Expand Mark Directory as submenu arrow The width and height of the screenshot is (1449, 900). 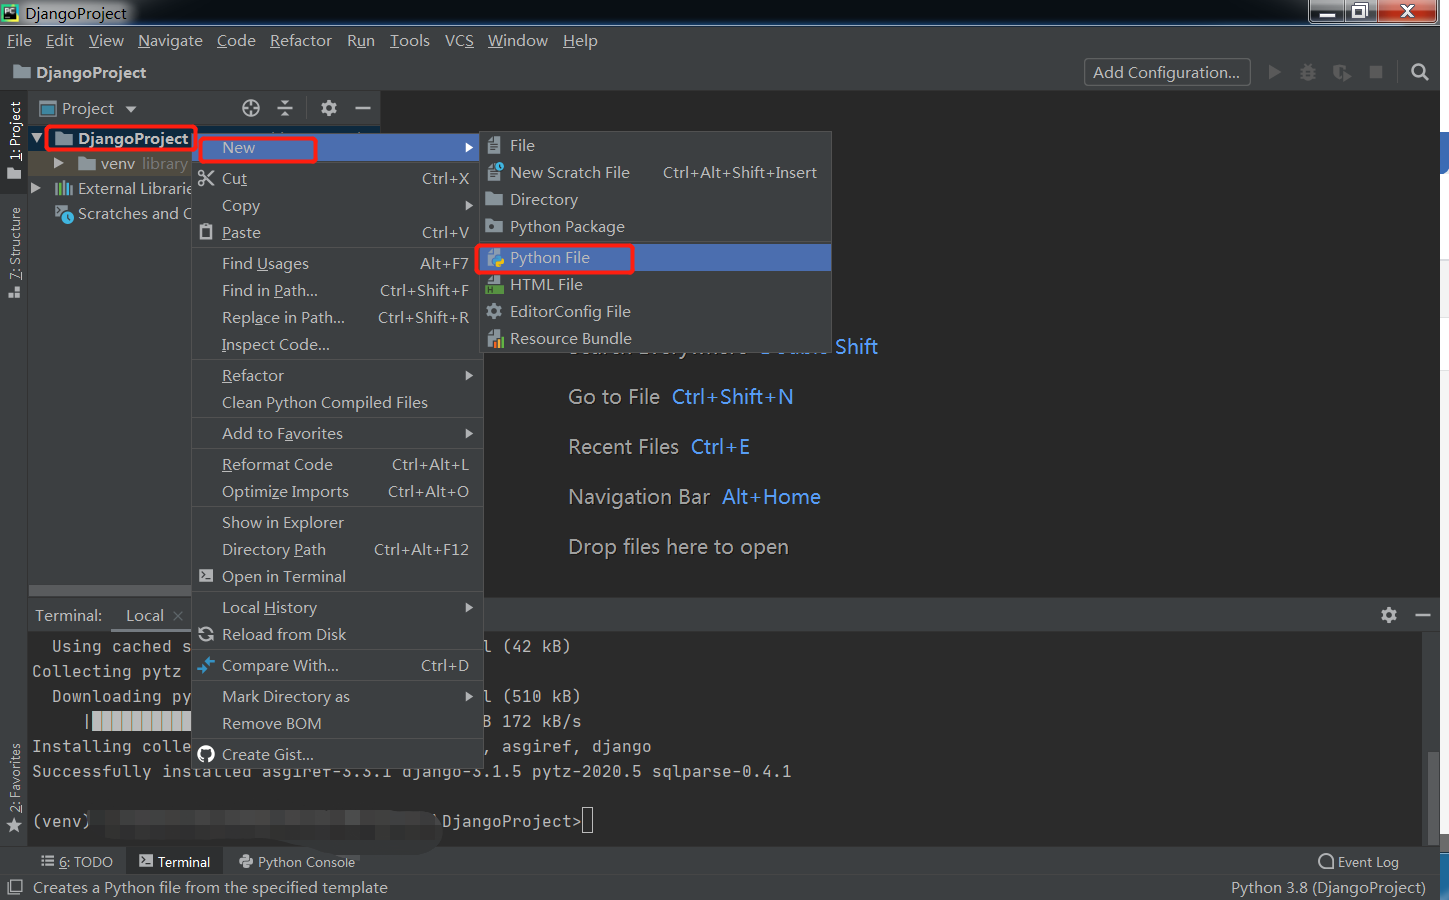pos(469,696)
